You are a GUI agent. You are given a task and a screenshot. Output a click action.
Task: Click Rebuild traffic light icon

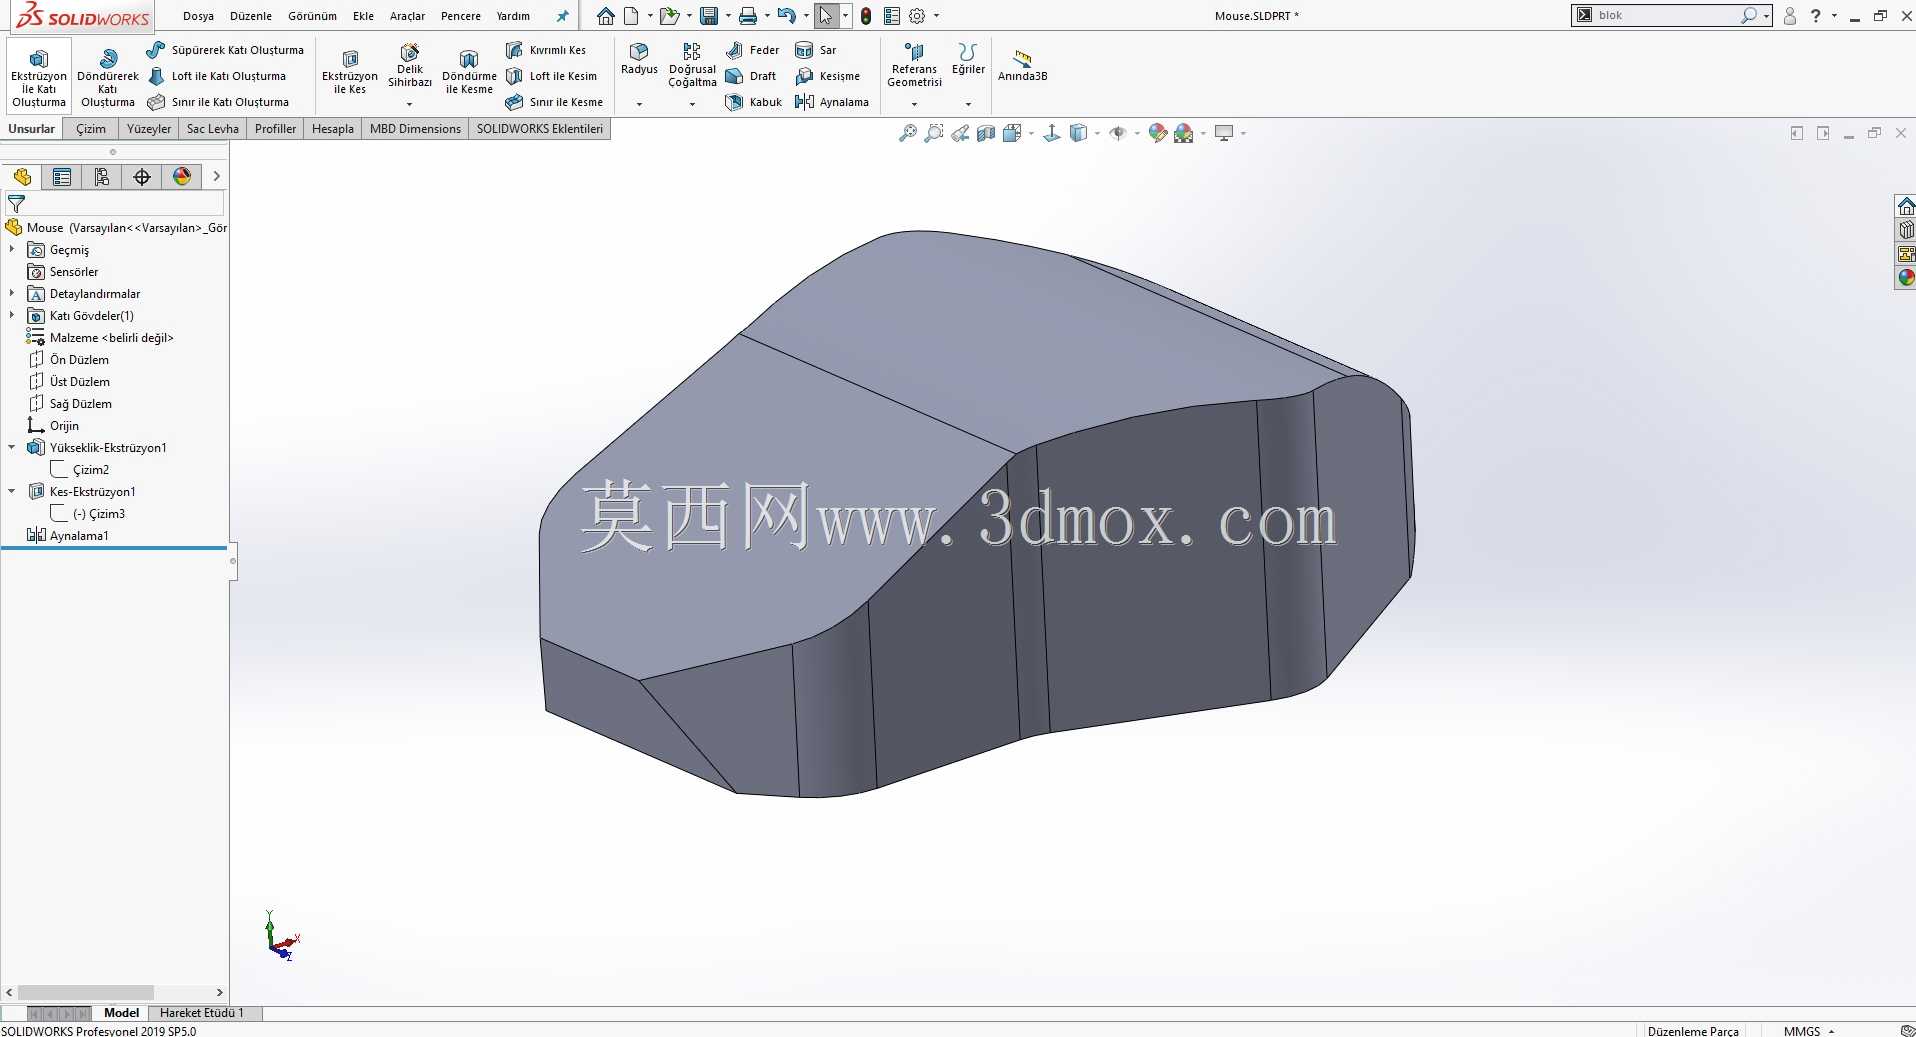[x=866, y=16]
